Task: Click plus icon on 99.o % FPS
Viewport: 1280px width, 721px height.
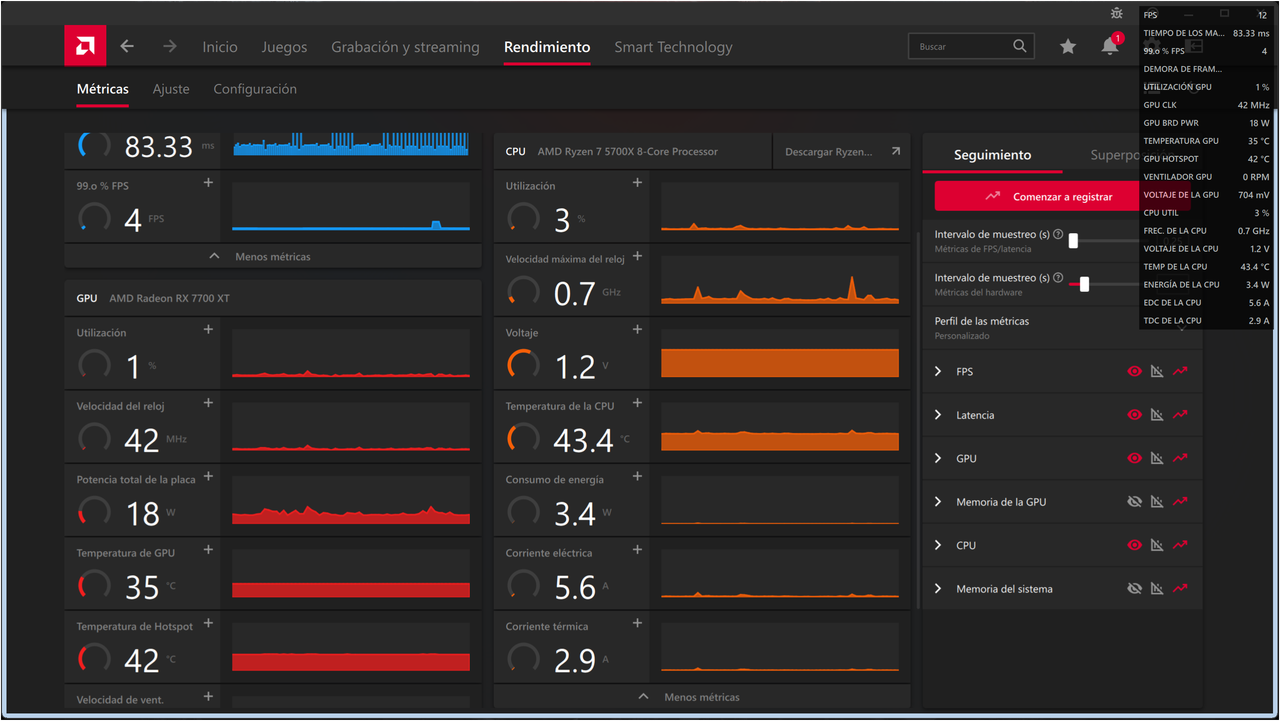Action: (208, 183)
